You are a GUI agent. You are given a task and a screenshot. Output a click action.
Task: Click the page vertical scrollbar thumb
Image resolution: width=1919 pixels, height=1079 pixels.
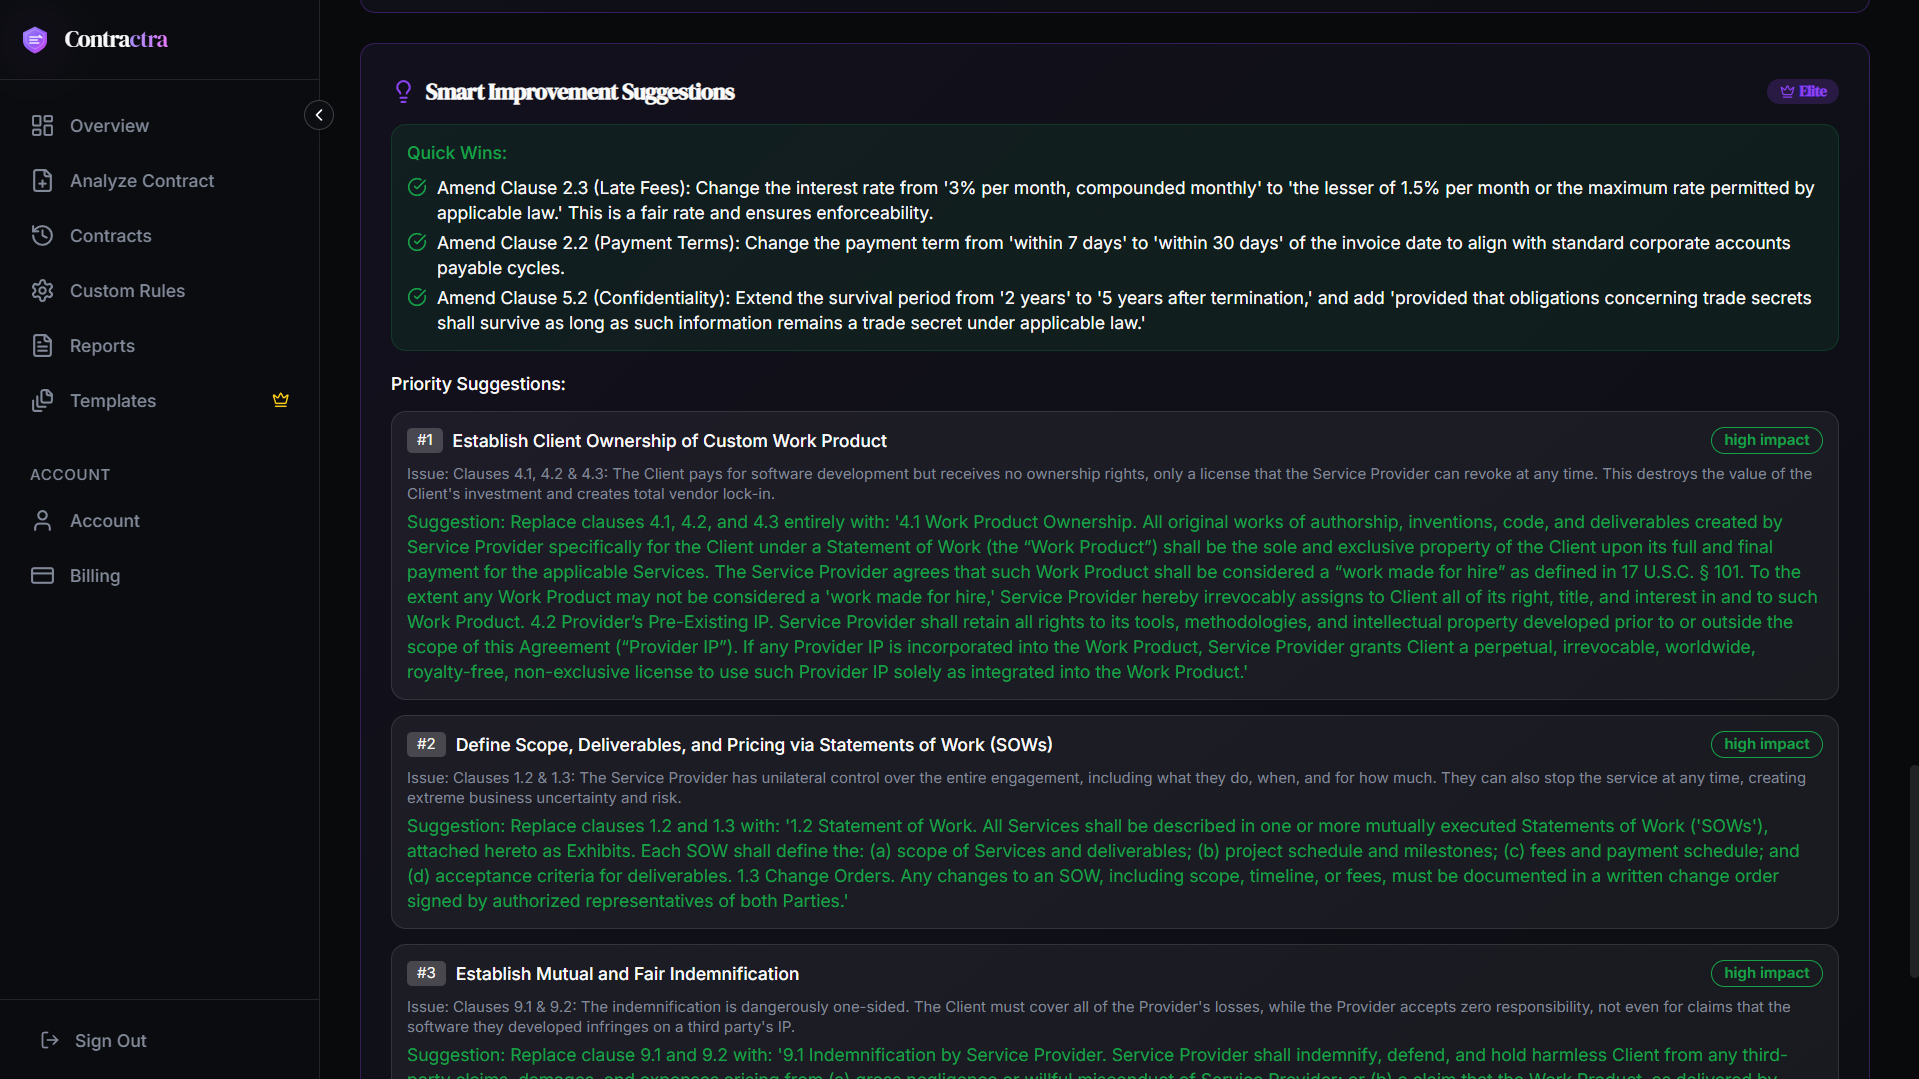[x=1913, y=870]
